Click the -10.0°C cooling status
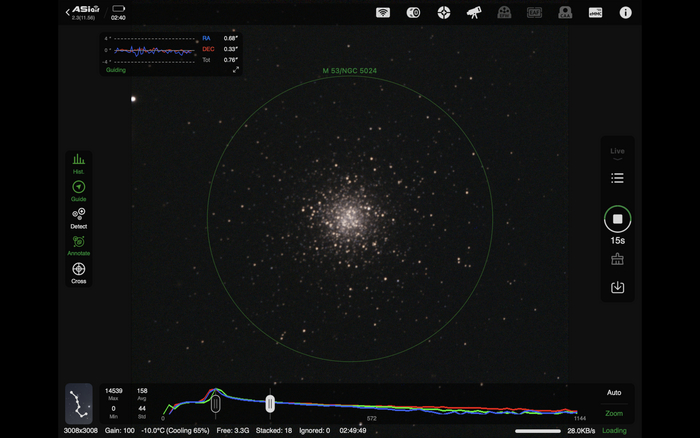This screenshot has height=438, width=700. click(175, 430)
